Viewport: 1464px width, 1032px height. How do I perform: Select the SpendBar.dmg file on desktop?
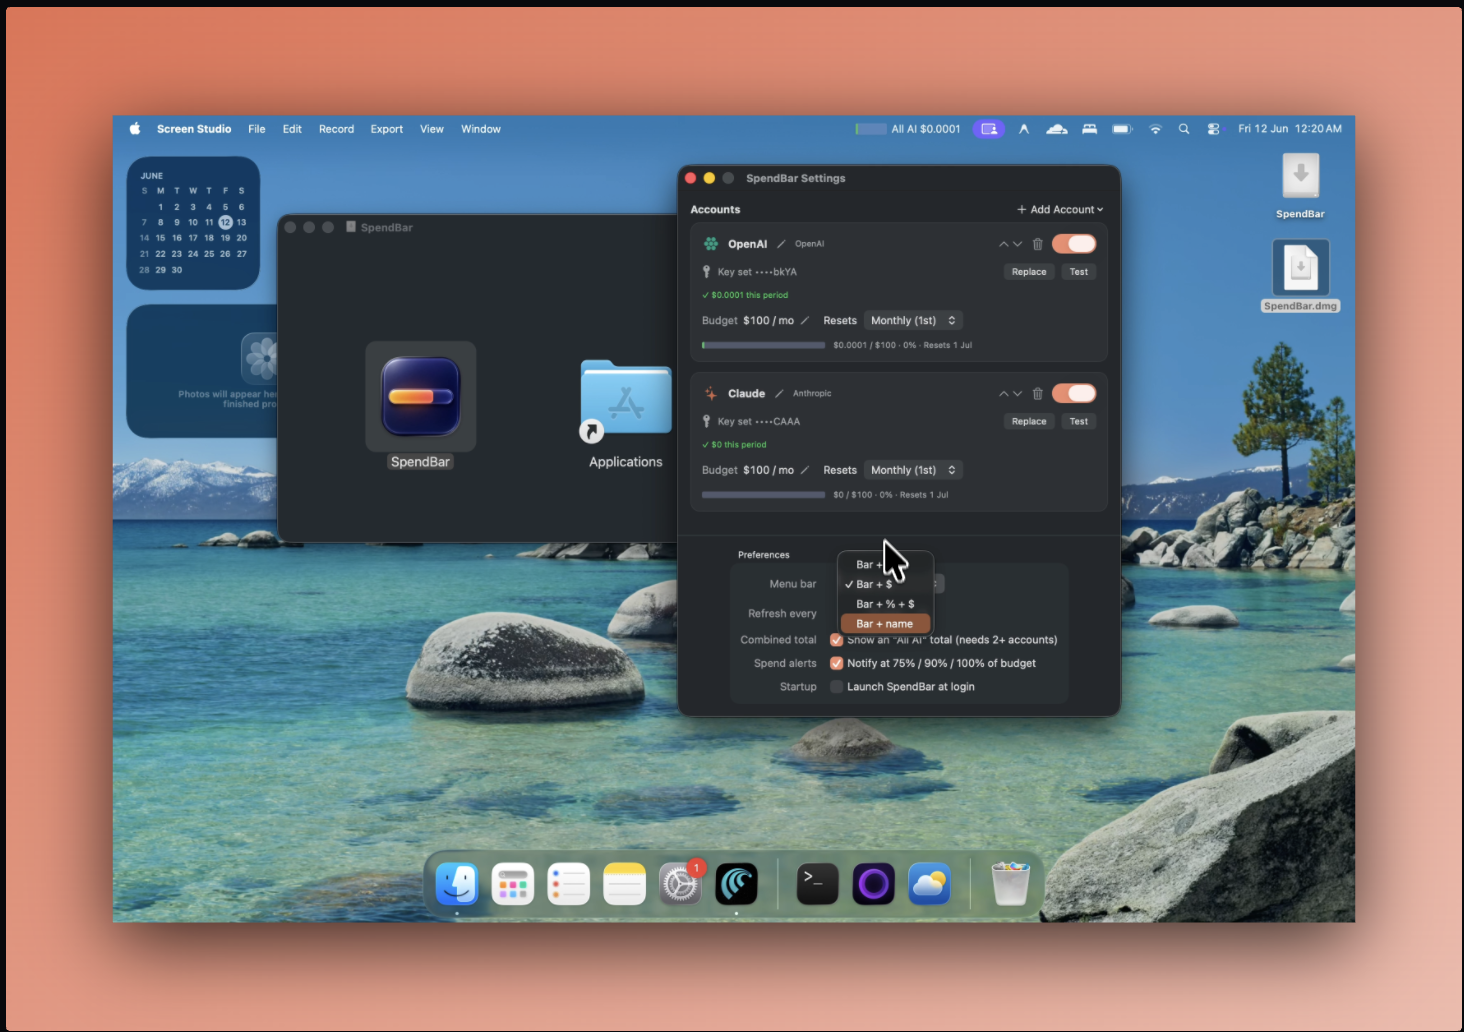pyautogui.click(x=1301, y=276)
